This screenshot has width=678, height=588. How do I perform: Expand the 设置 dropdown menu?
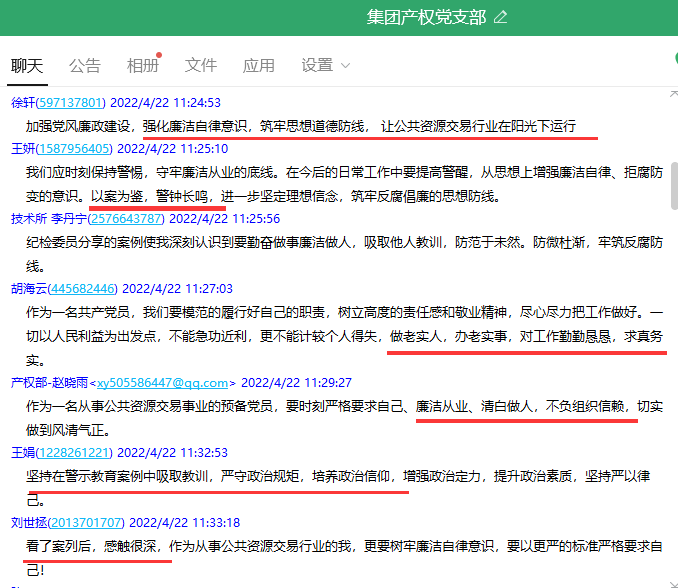326,66
